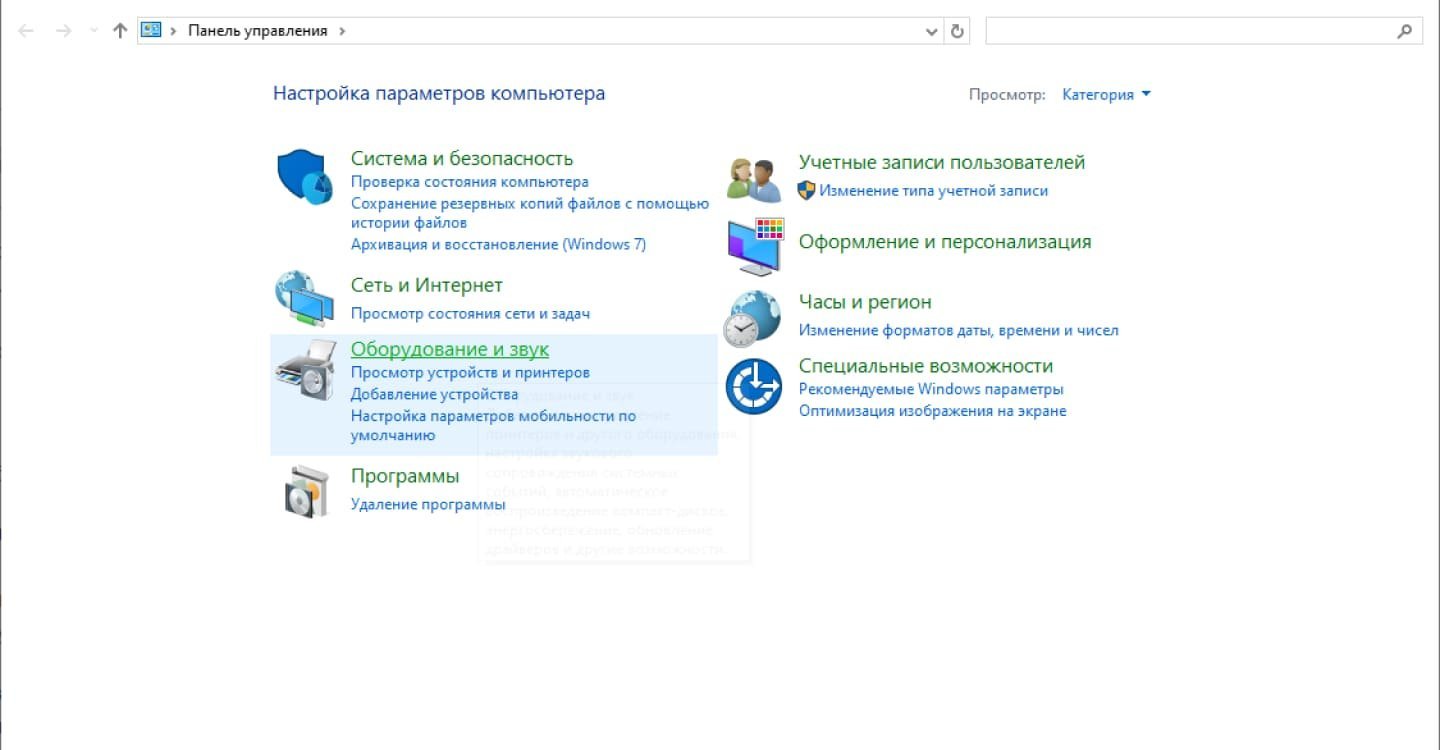Open the Network and Internet globe icon

point(304,297)
